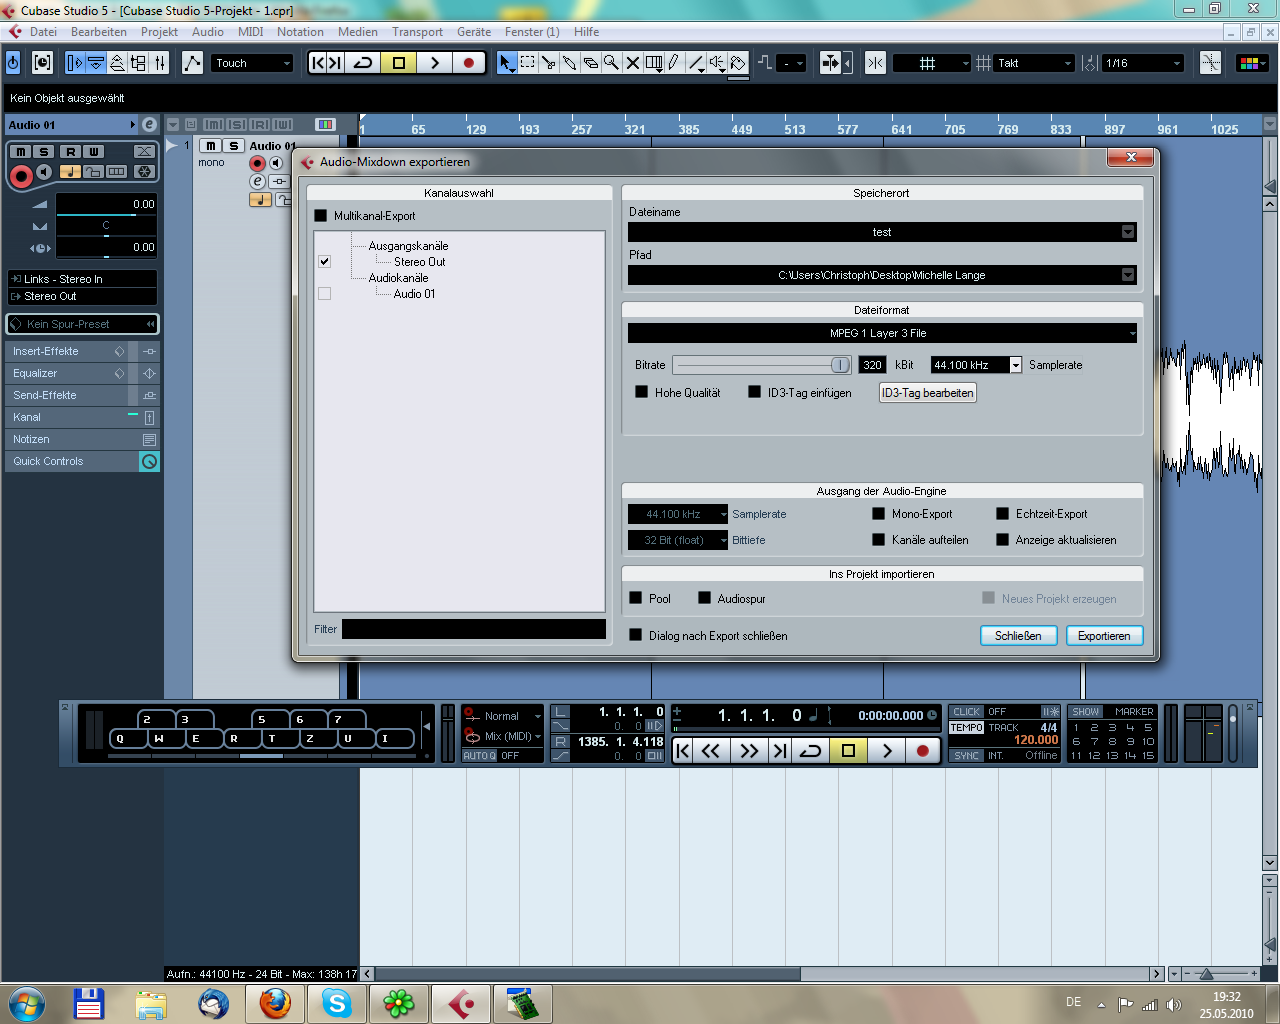Image resolution: width=1280 pixels, height=1024 pixels.
Task: Select the Object Selection arrow tool
Action: coord(507,63)
